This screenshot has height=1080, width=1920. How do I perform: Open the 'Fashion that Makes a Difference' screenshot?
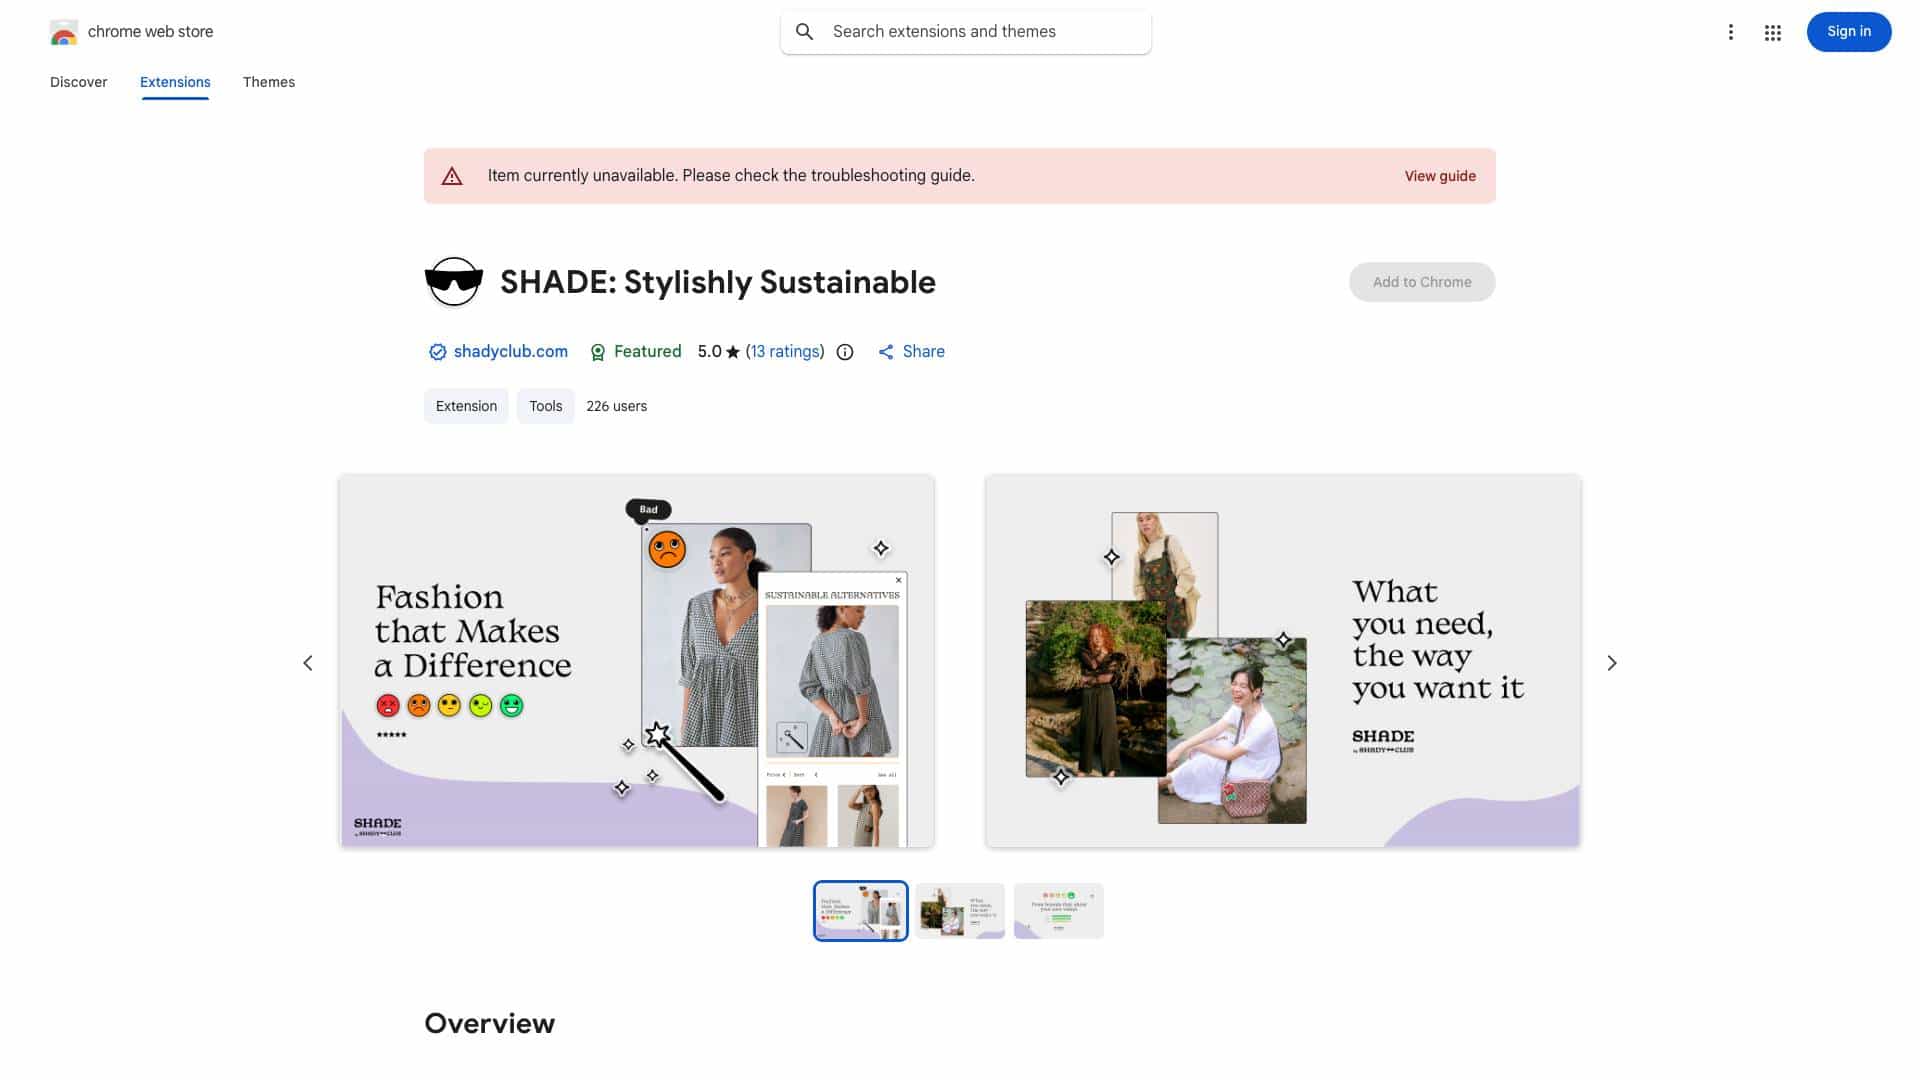coord(637,661)
